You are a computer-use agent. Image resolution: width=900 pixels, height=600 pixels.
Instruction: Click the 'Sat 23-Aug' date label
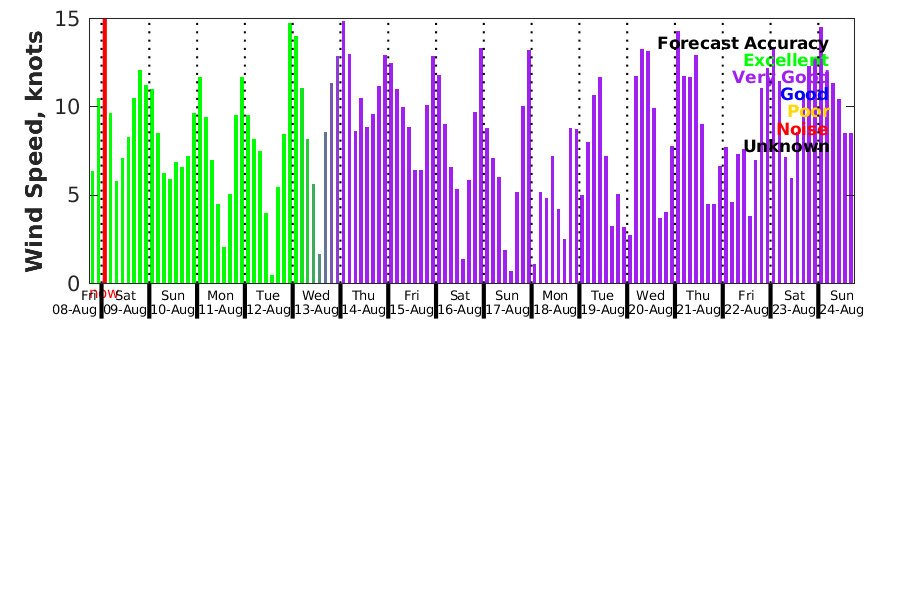(794, 303)
